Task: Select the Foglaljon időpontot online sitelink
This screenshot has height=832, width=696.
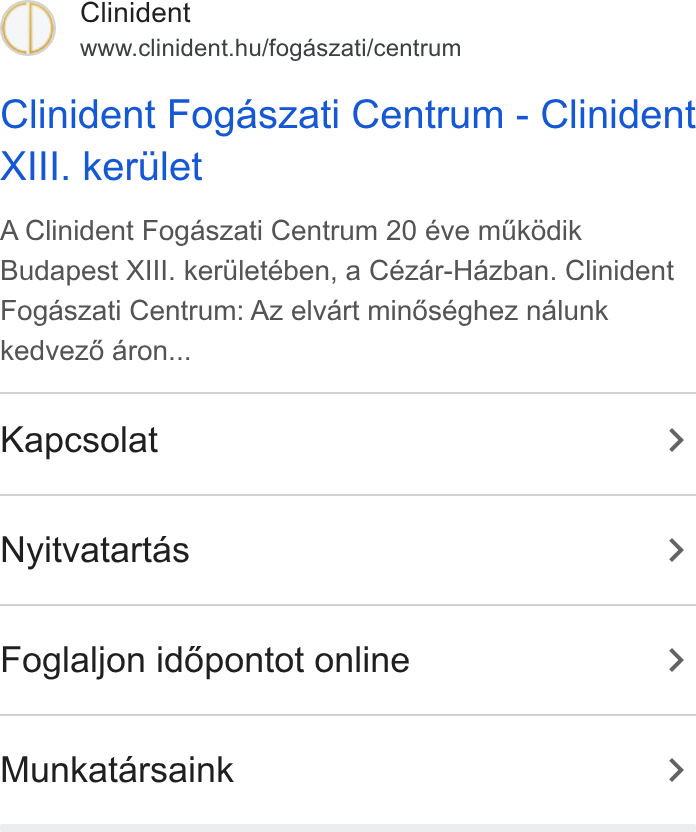Action: [205, 661]
